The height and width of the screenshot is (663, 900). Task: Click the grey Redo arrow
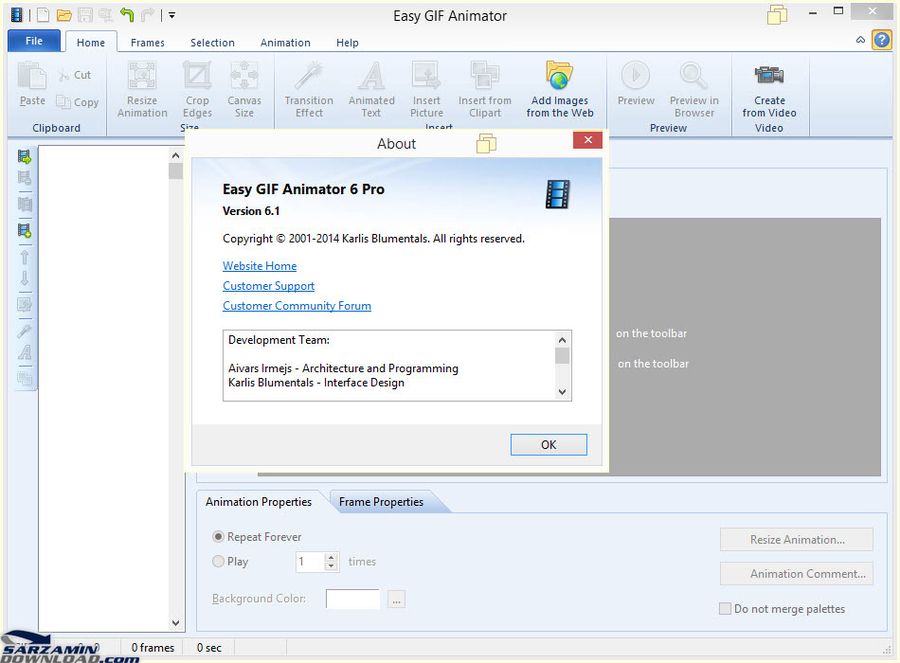(x=148, y=15)
